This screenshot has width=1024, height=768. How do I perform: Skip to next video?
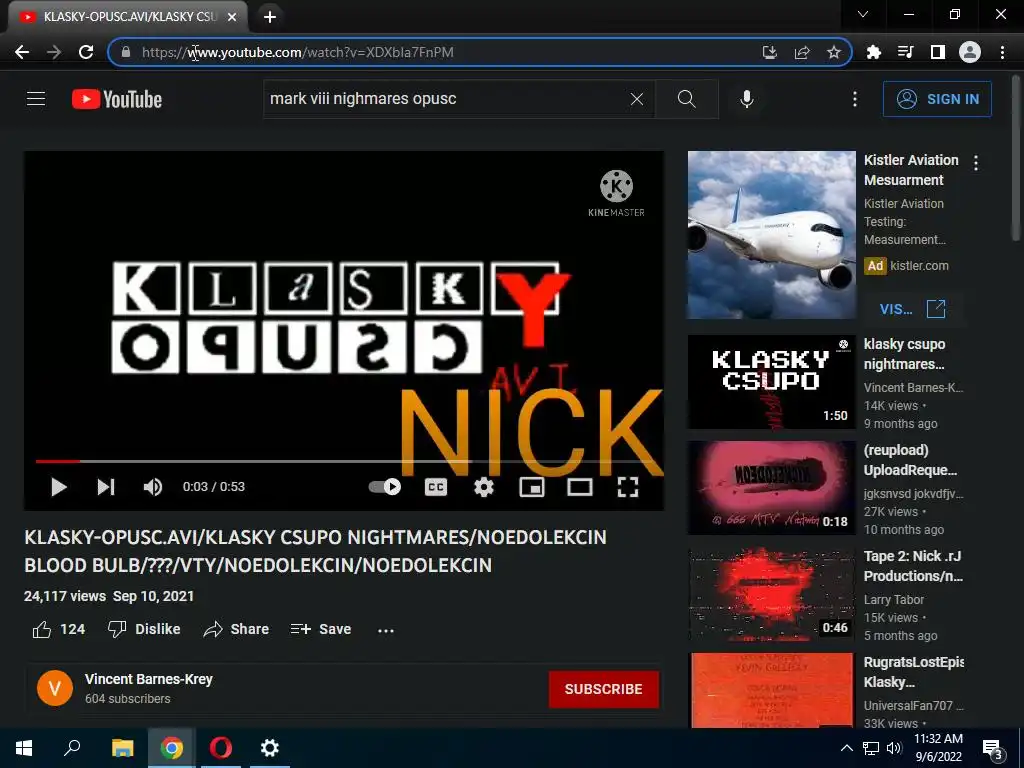(x=106, y=487)
